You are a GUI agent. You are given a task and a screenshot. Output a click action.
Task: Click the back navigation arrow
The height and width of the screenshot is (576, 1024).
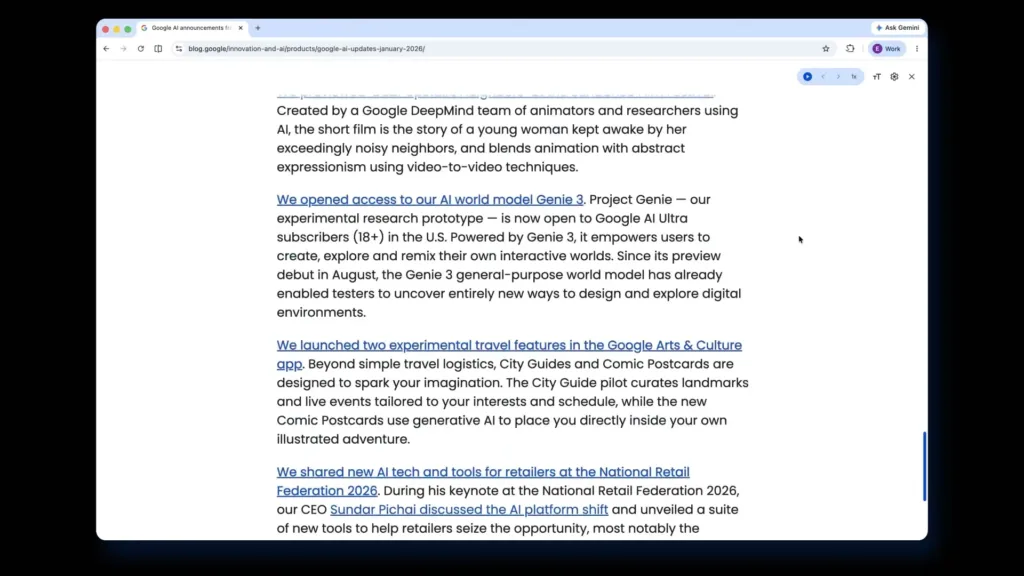pos(106,47)
